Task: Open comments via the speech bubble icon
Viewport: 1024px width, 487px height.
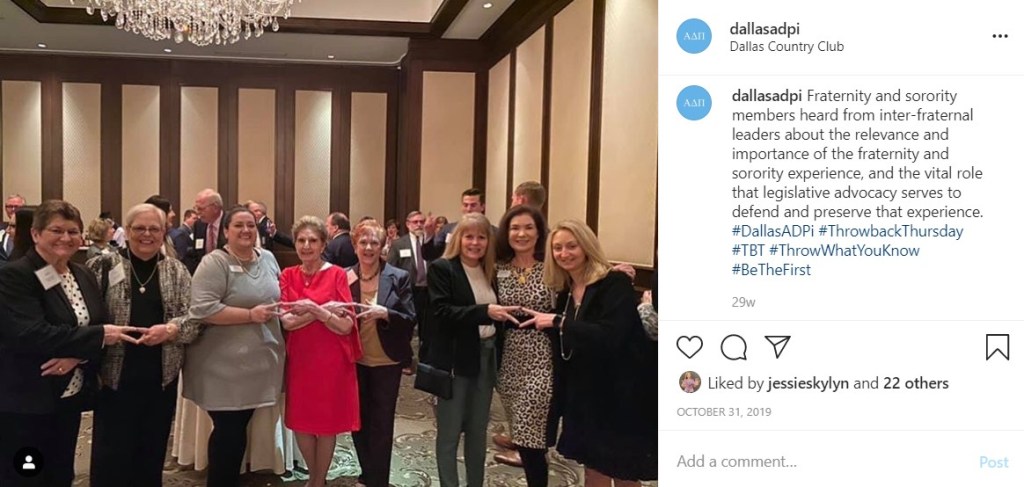Action: [x=733, y=347]
